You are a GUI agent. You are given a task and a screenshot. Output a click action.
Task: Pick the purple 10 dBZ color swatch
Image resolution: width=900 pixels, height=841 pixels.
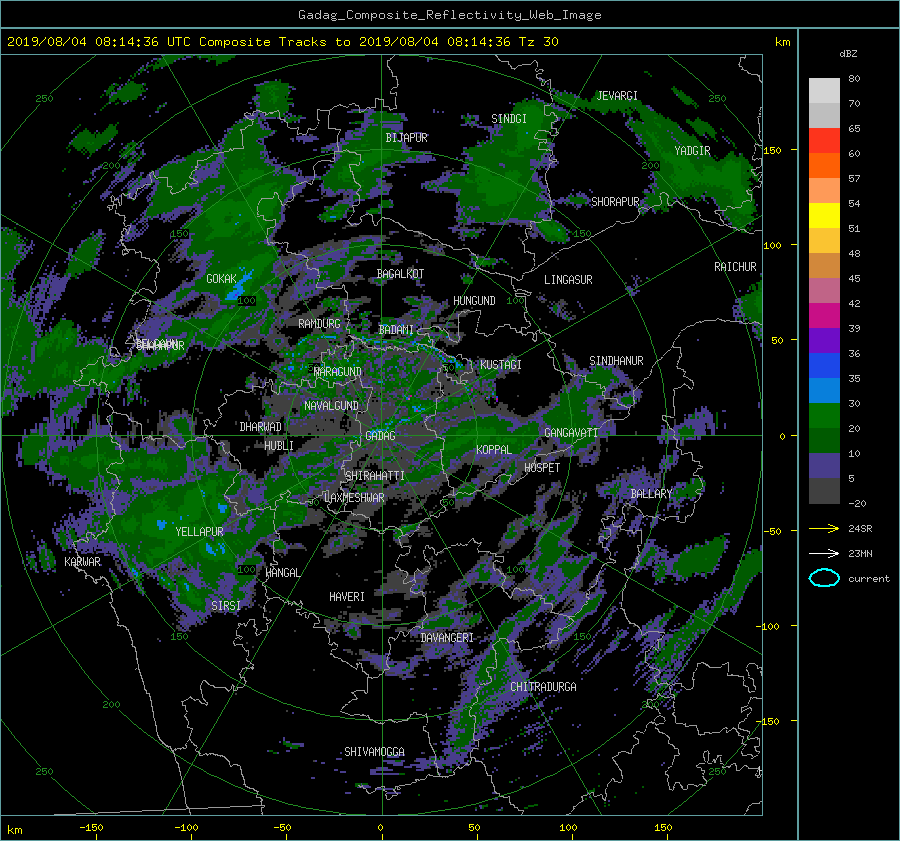pyautogui.click(x=824, y=465)
